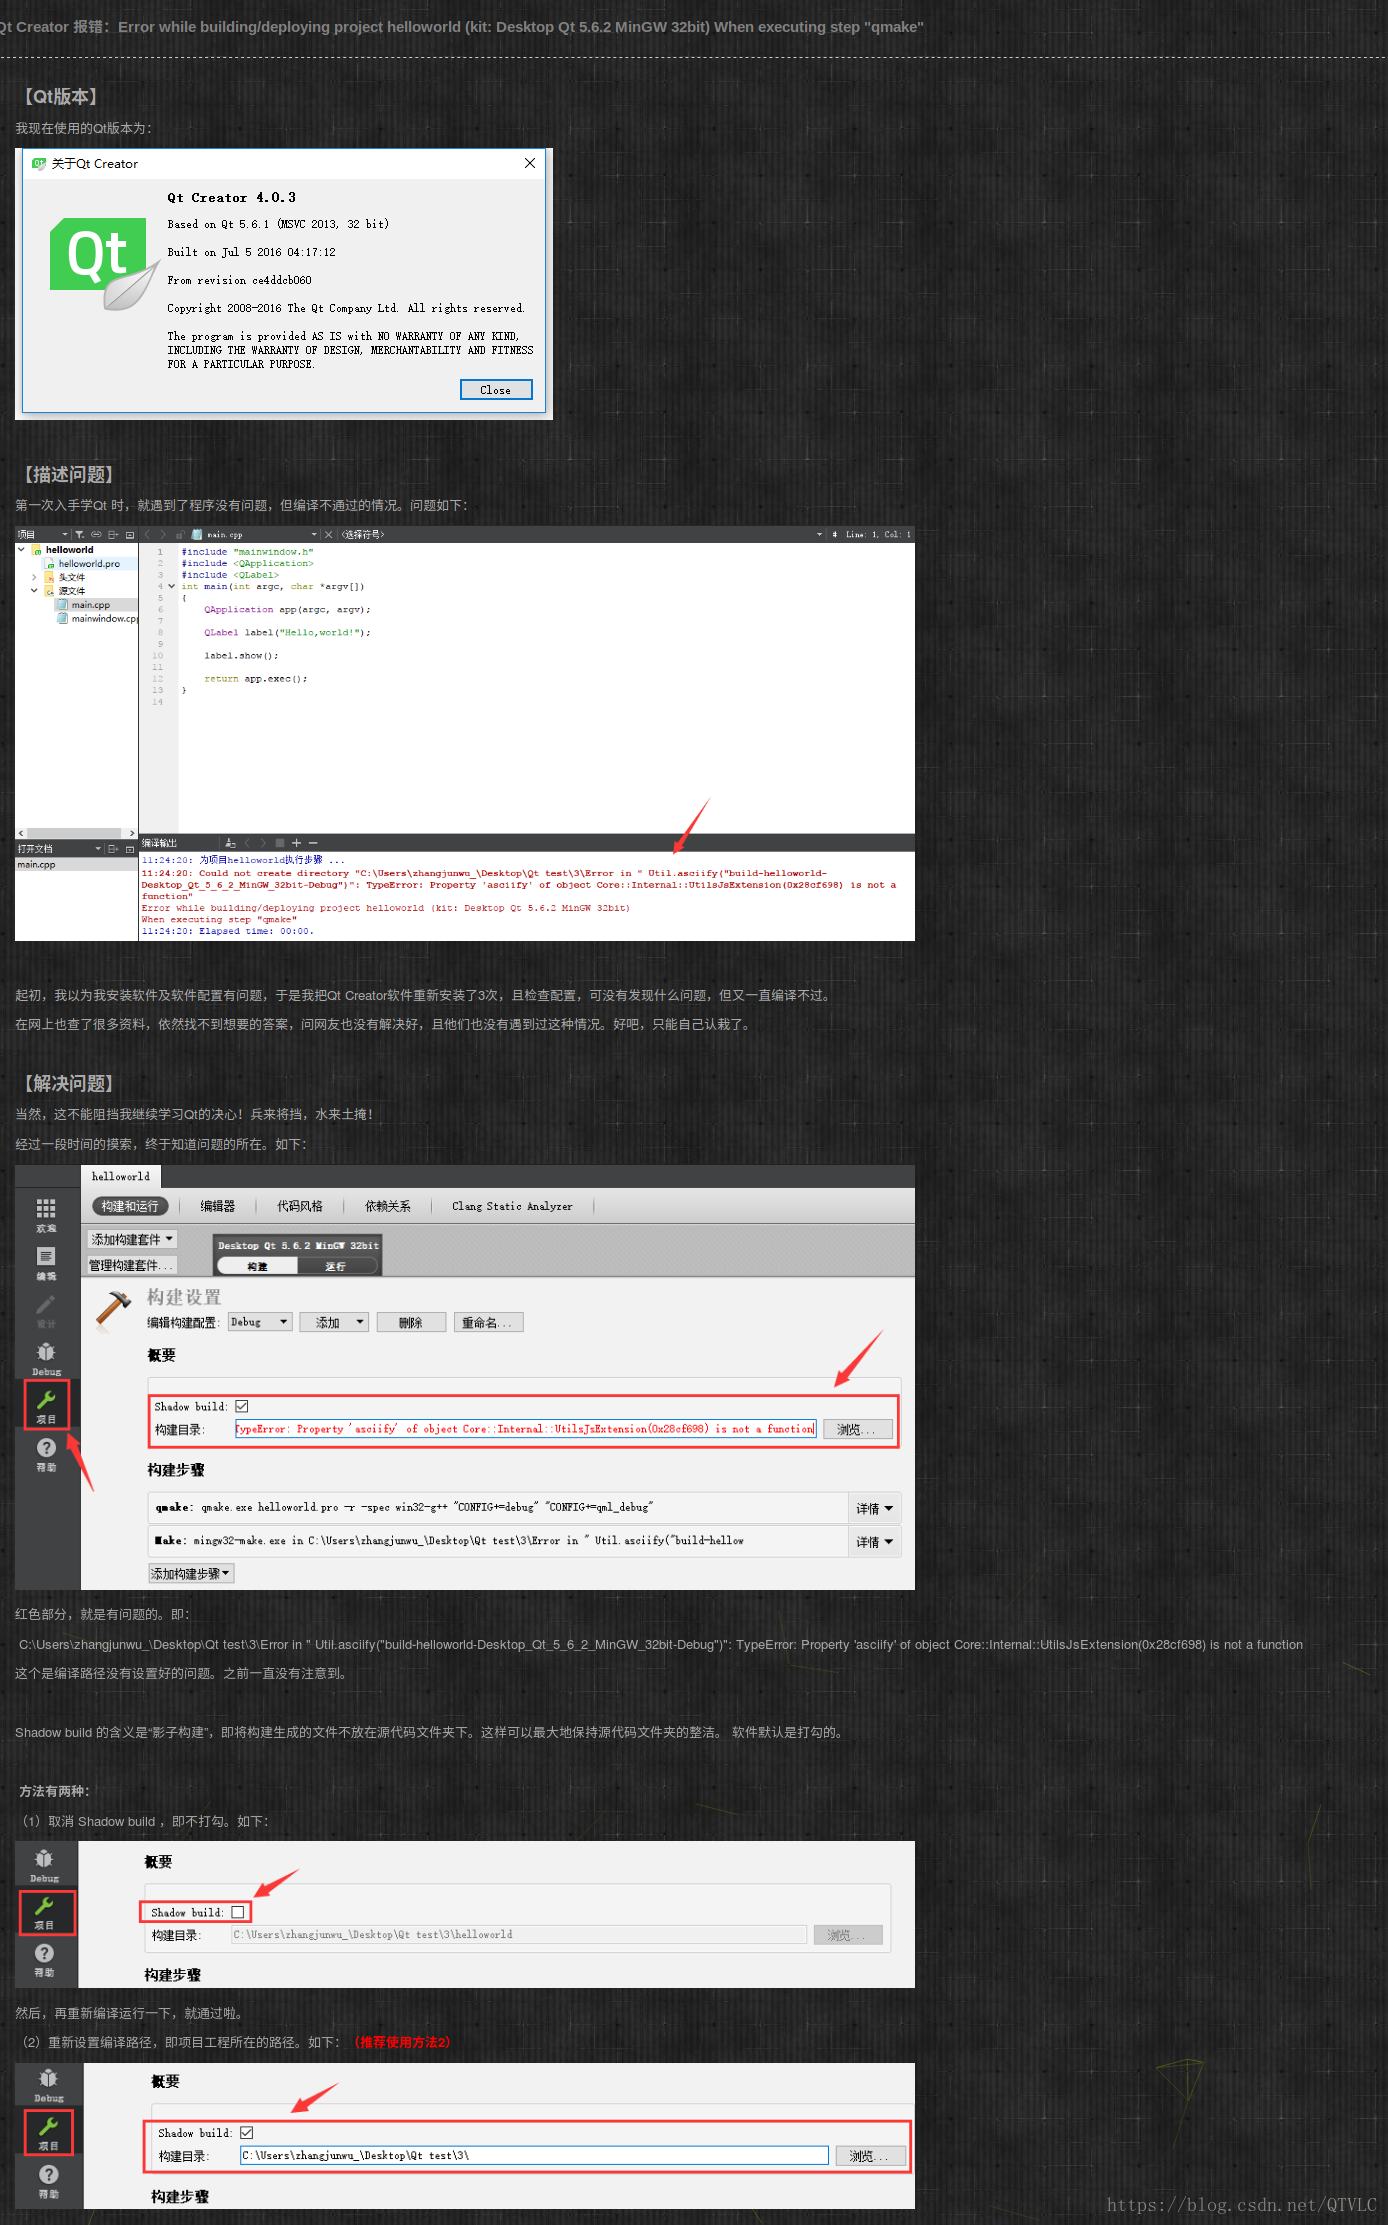Switch to the Clang Static Analyzer tab
Viewport: 1388px width, 2225px height.
pyautogui.click(x=512, y=1206)
